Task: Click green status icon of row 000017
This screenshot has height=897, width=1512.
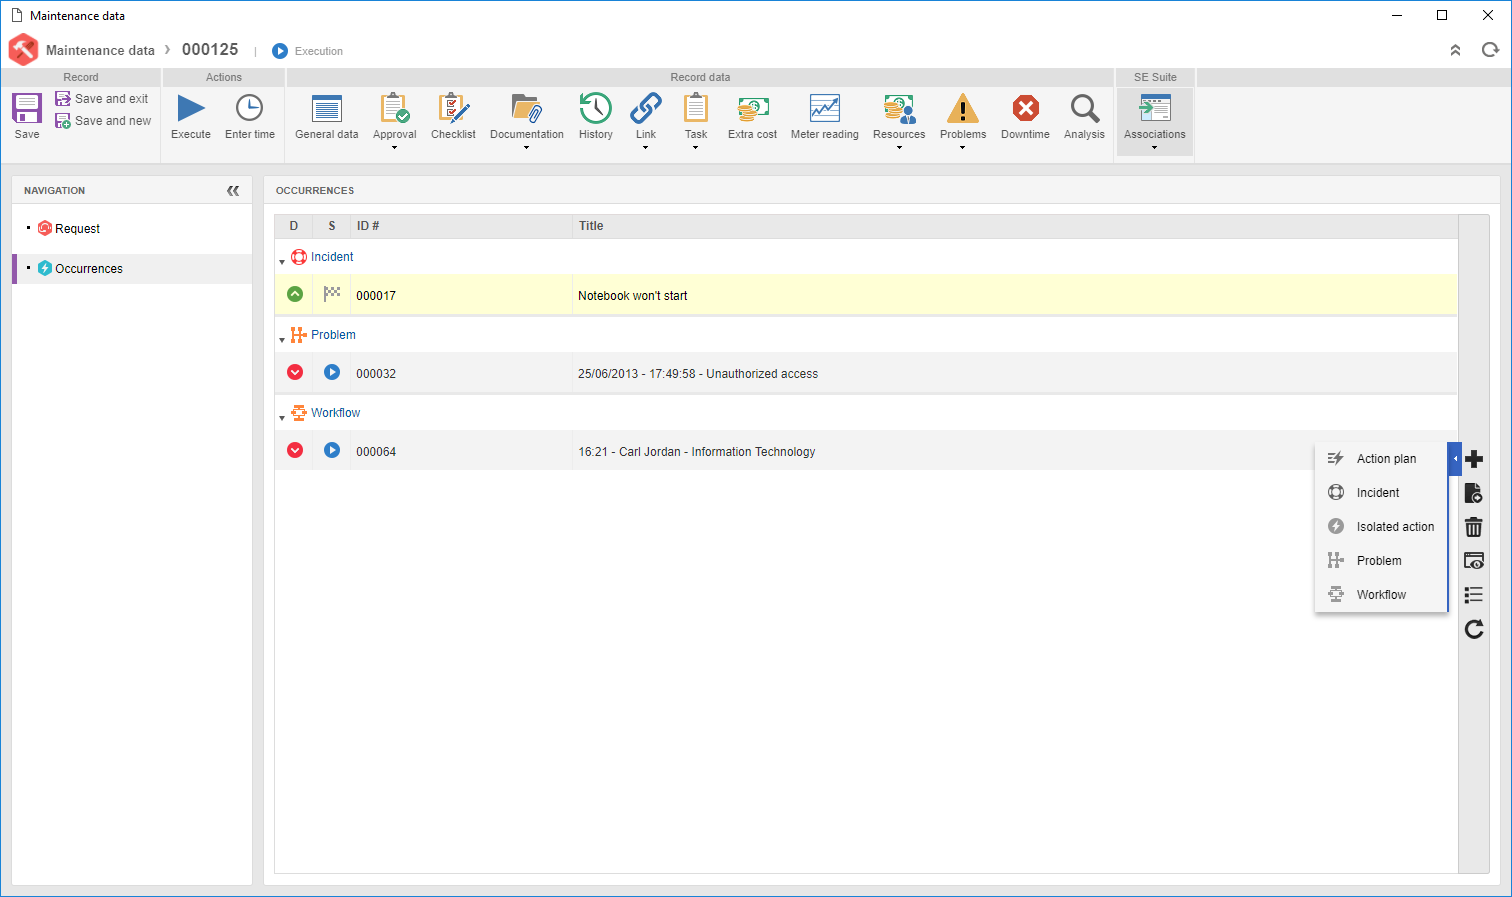Action: [295, 294]
